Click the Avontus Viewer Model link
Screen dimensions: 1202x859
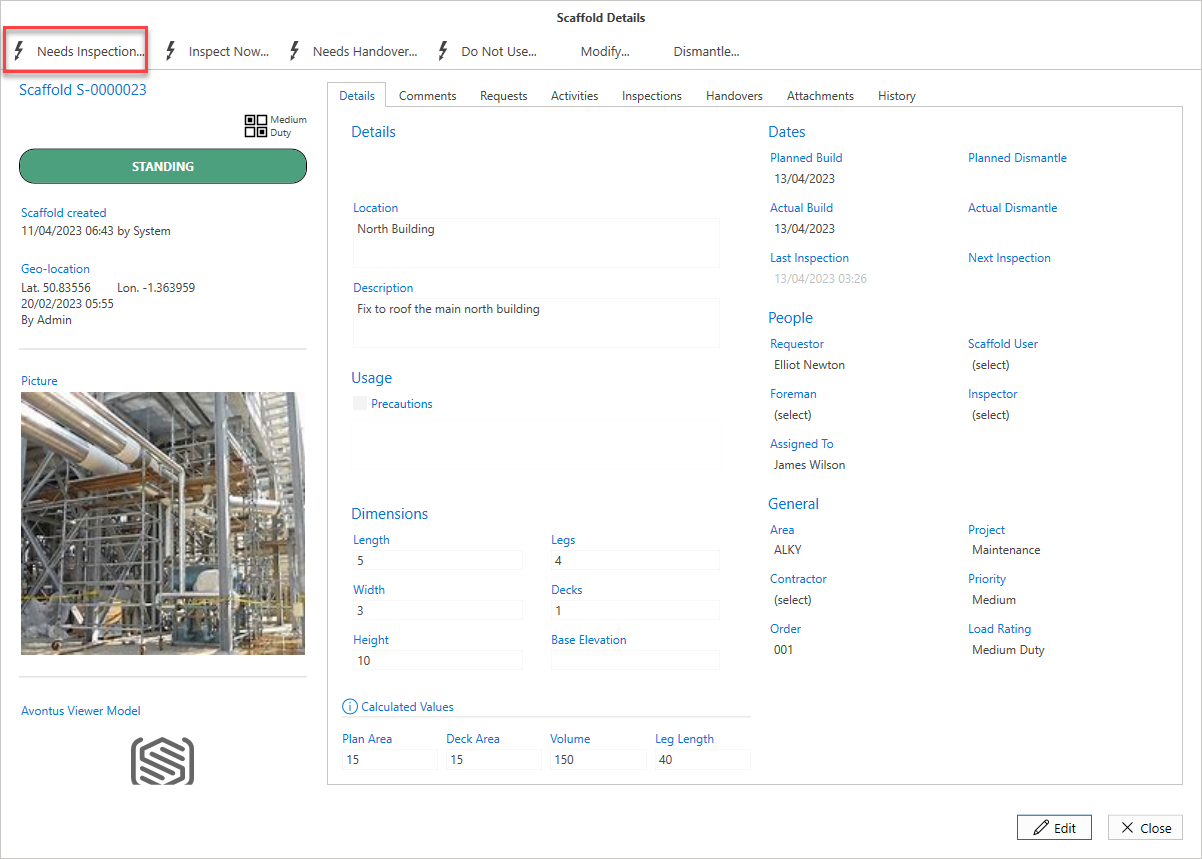pyautogui.click(x=81, y=711)
